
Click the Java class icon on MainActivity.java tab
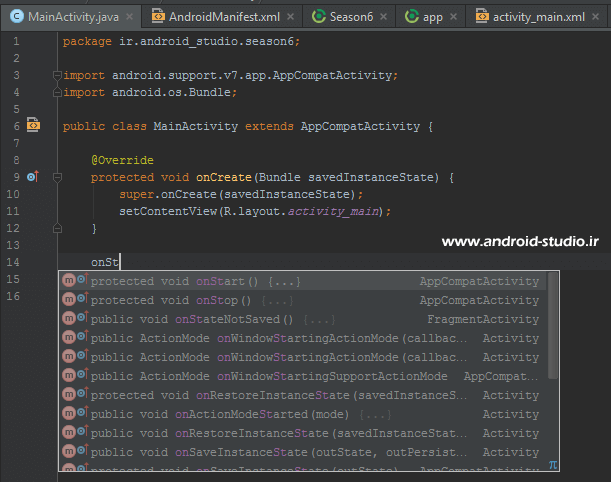[x=17, y=17]
